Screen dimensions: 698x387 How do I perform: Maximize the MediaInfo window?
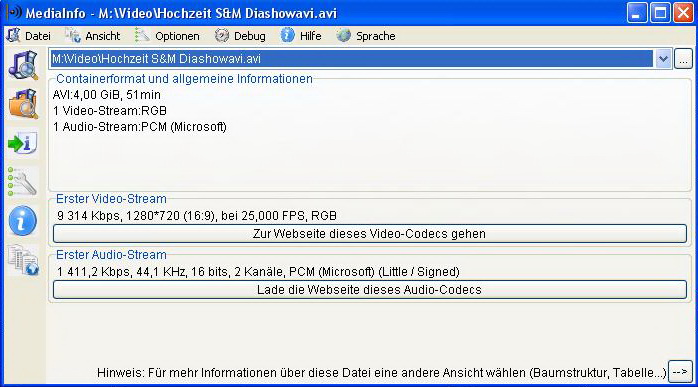coord(660,12)
